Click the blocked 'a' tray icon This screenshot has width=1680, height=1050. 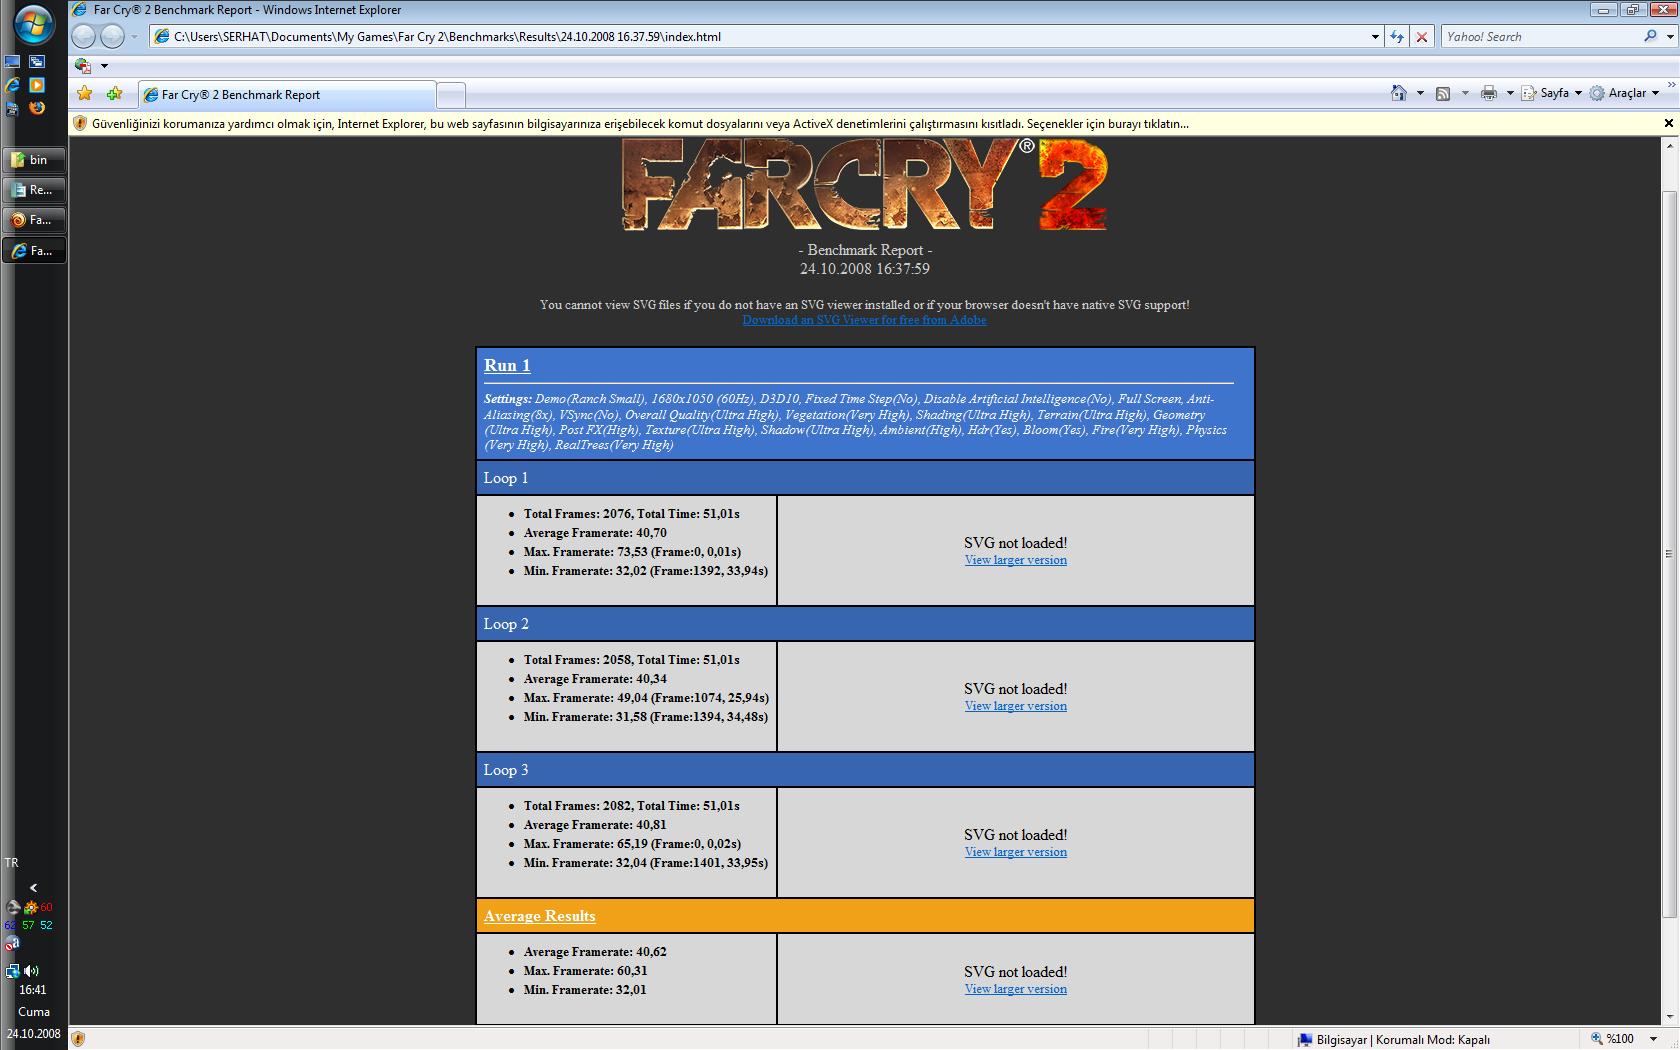(x=12, y=943)
